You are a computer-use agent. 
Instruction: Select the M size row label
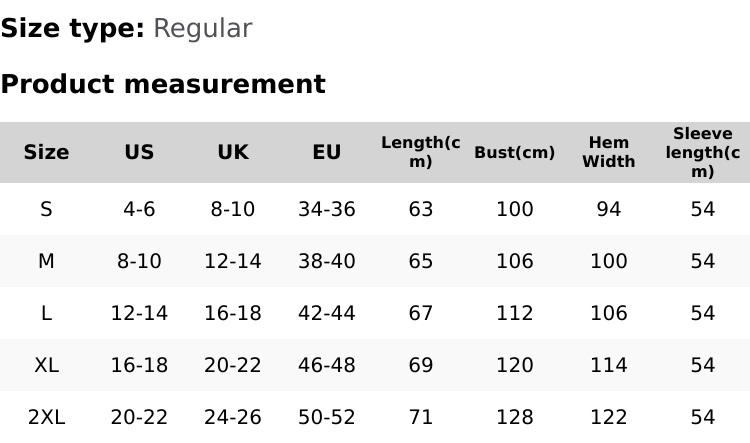[46, 261]
